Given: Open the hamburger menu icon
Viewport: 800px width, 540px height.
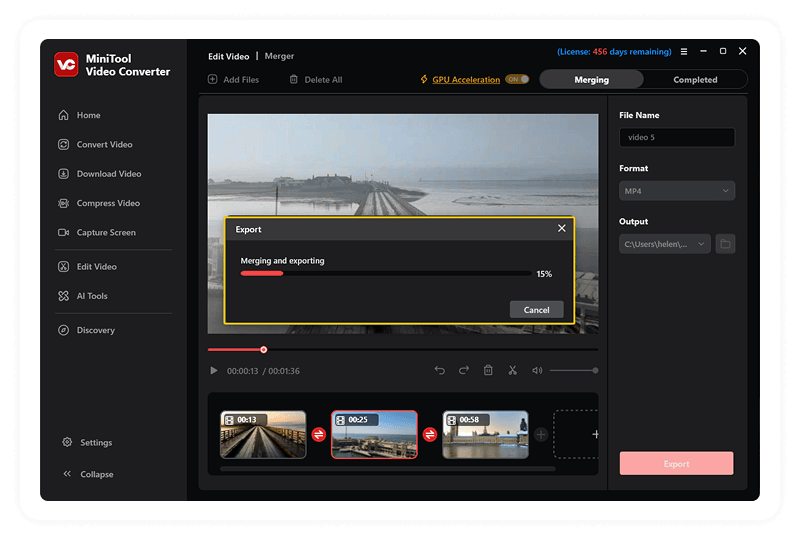Looking at the screenshot, I should [x=684, y=52].
